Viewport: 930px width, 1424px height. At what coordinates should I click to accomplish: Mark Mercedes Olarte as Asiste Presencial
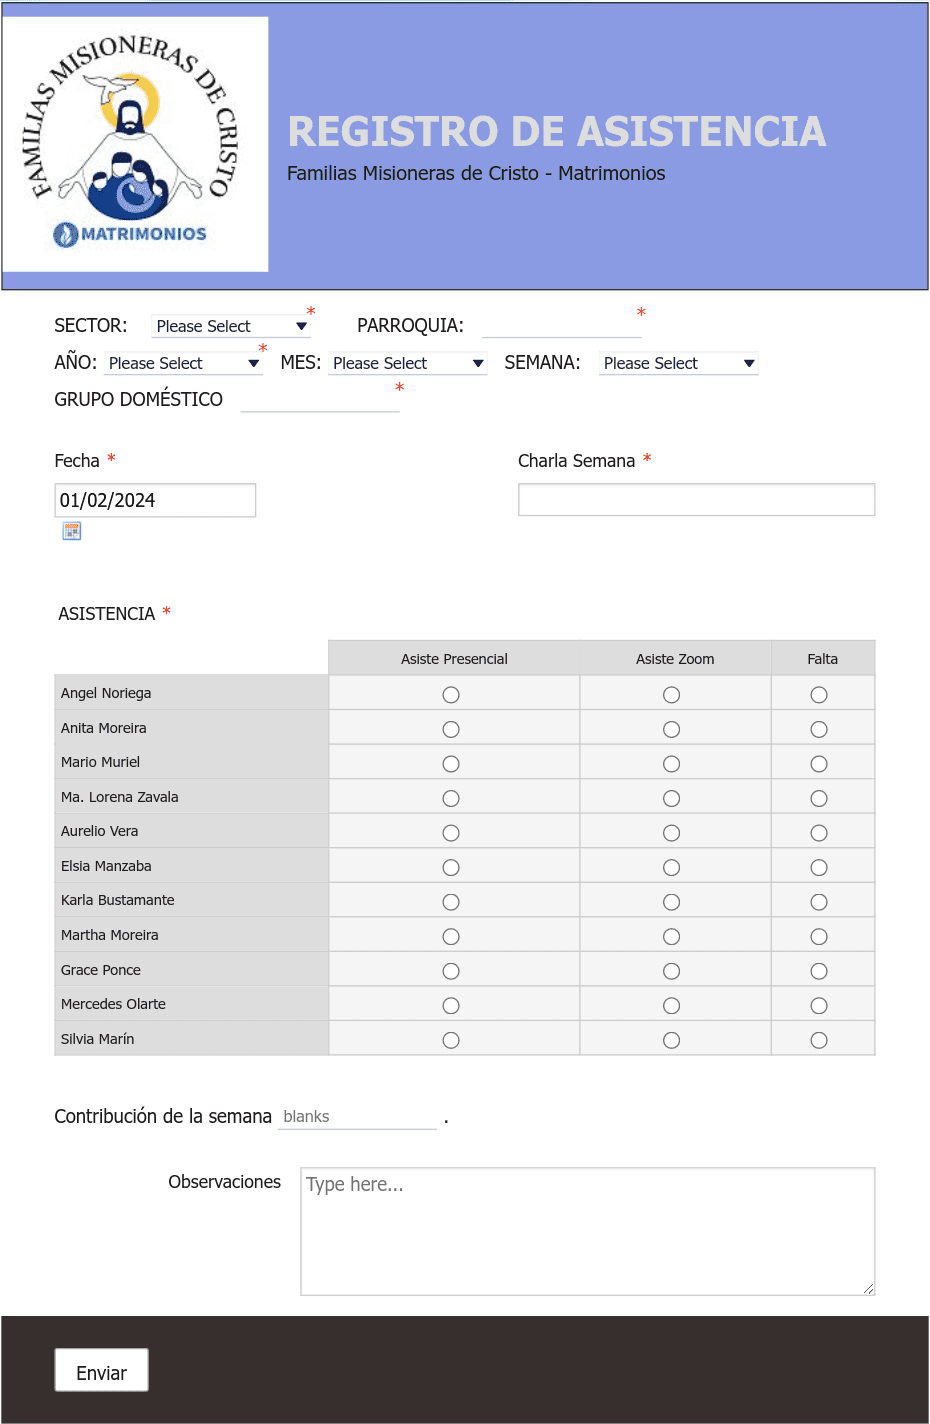451,1006
